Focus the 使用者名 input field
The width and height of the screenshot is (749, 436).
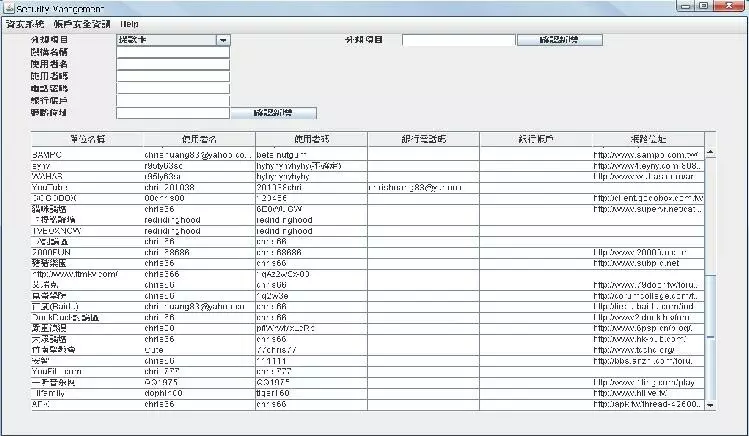pos(173,64)
